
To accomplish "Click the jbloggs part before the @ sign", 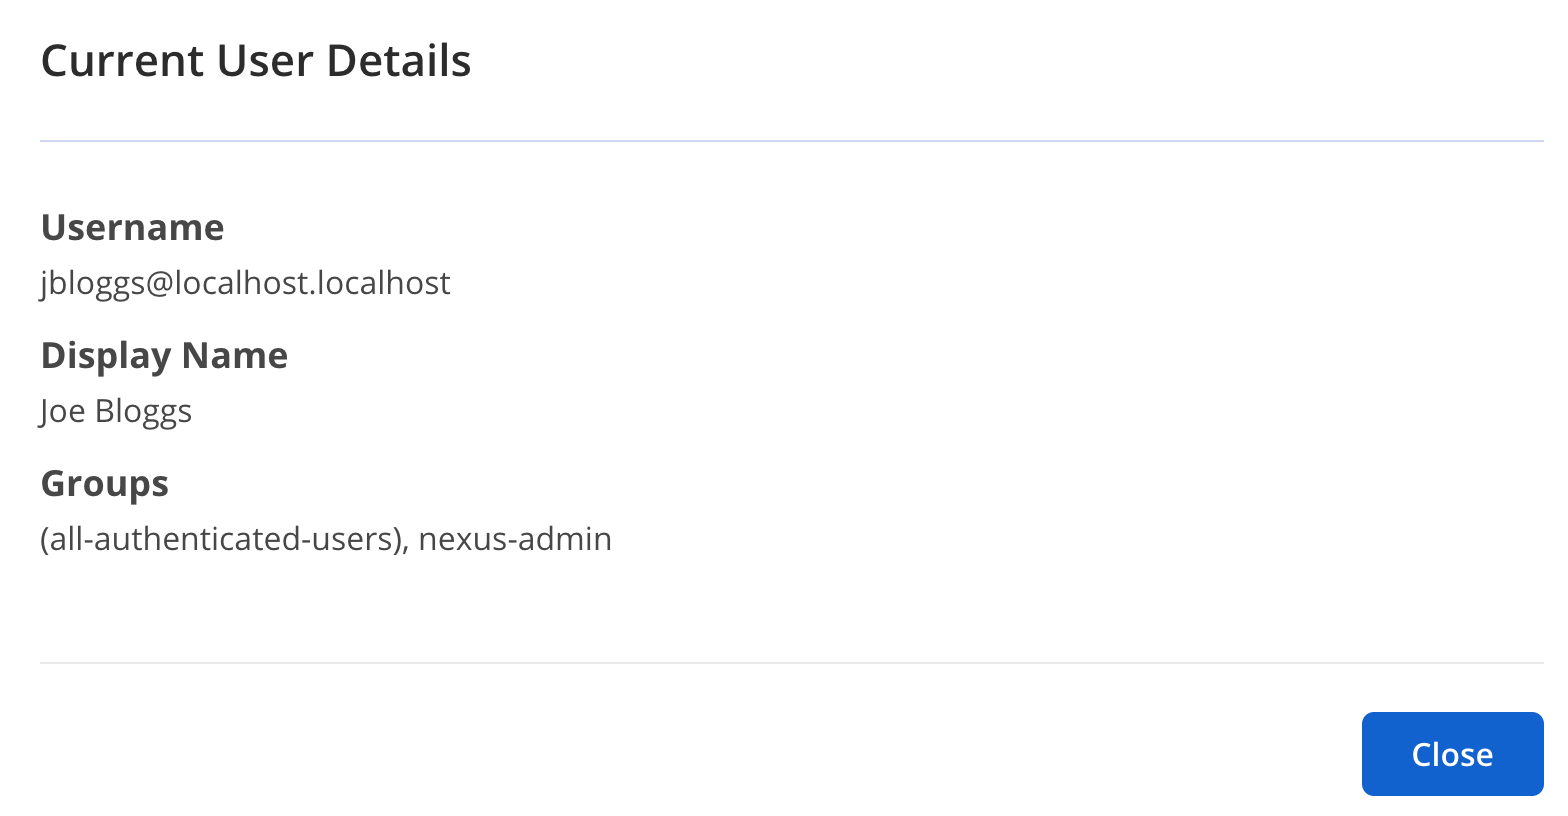I will (x=92, y=283).
